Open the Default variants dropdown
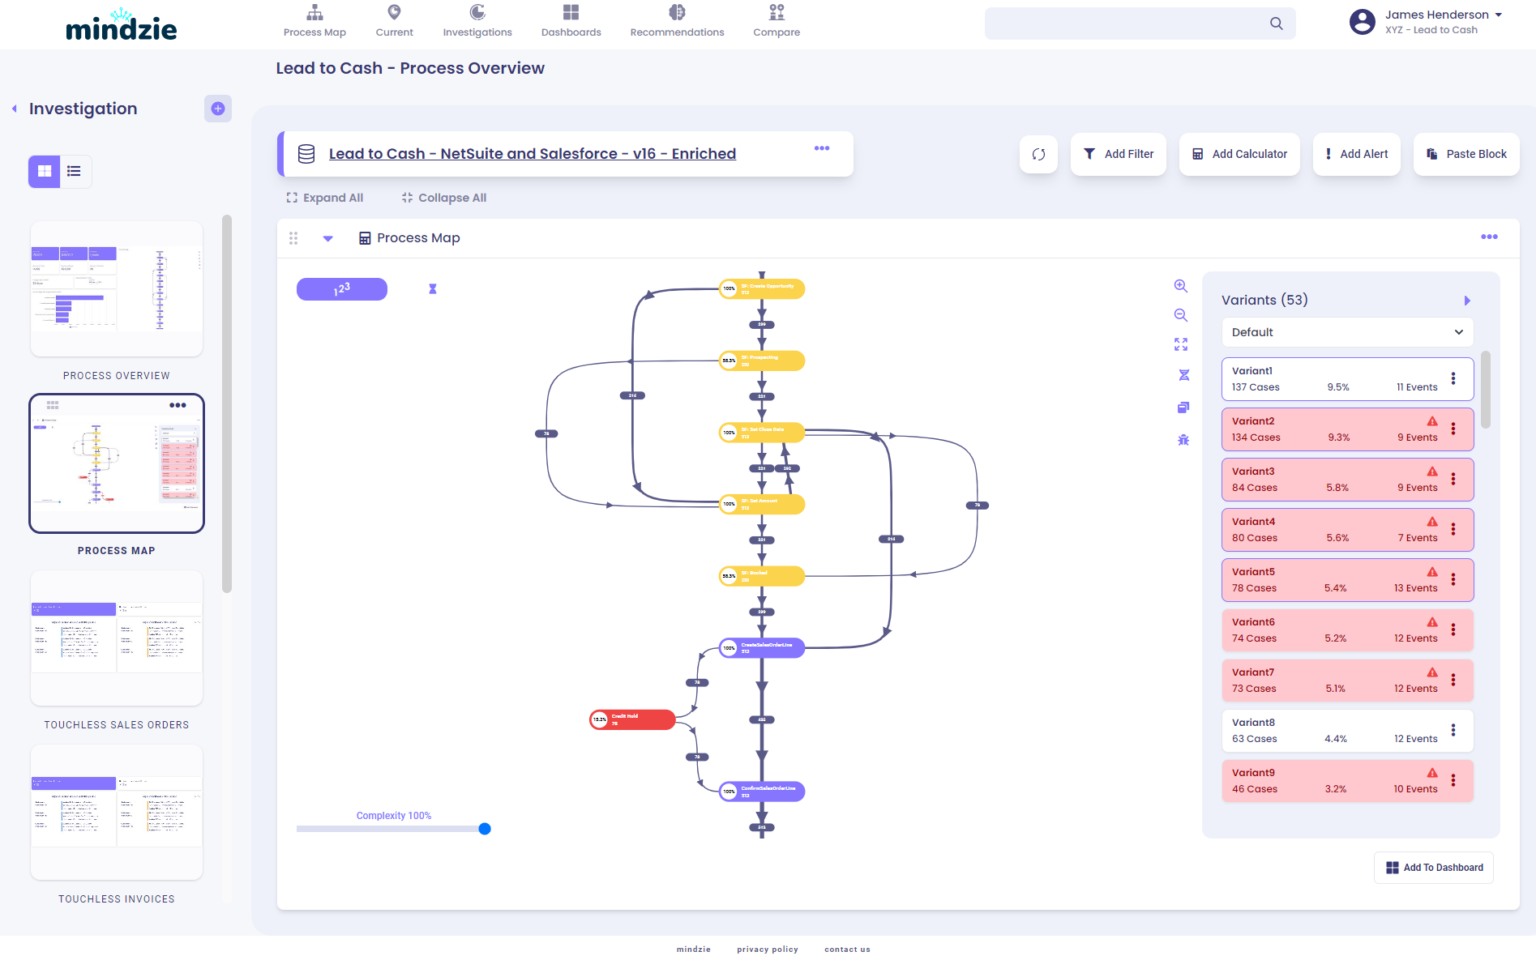Screen dimensions: 1536x956 pyautogui.click(x=1347, y=332)
